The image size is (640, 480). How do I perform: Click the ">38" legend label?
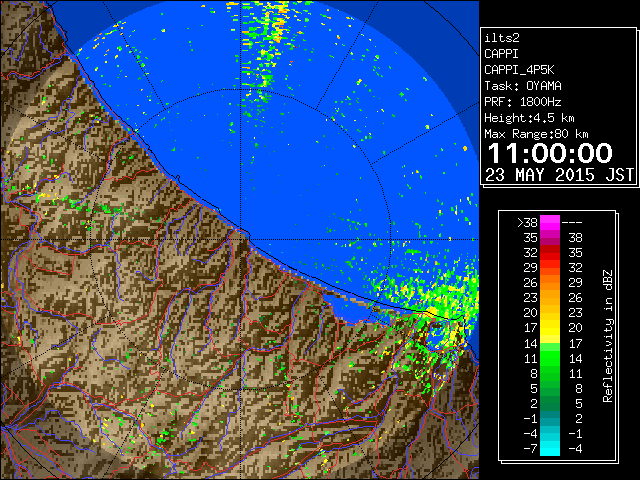coord(527,223)
